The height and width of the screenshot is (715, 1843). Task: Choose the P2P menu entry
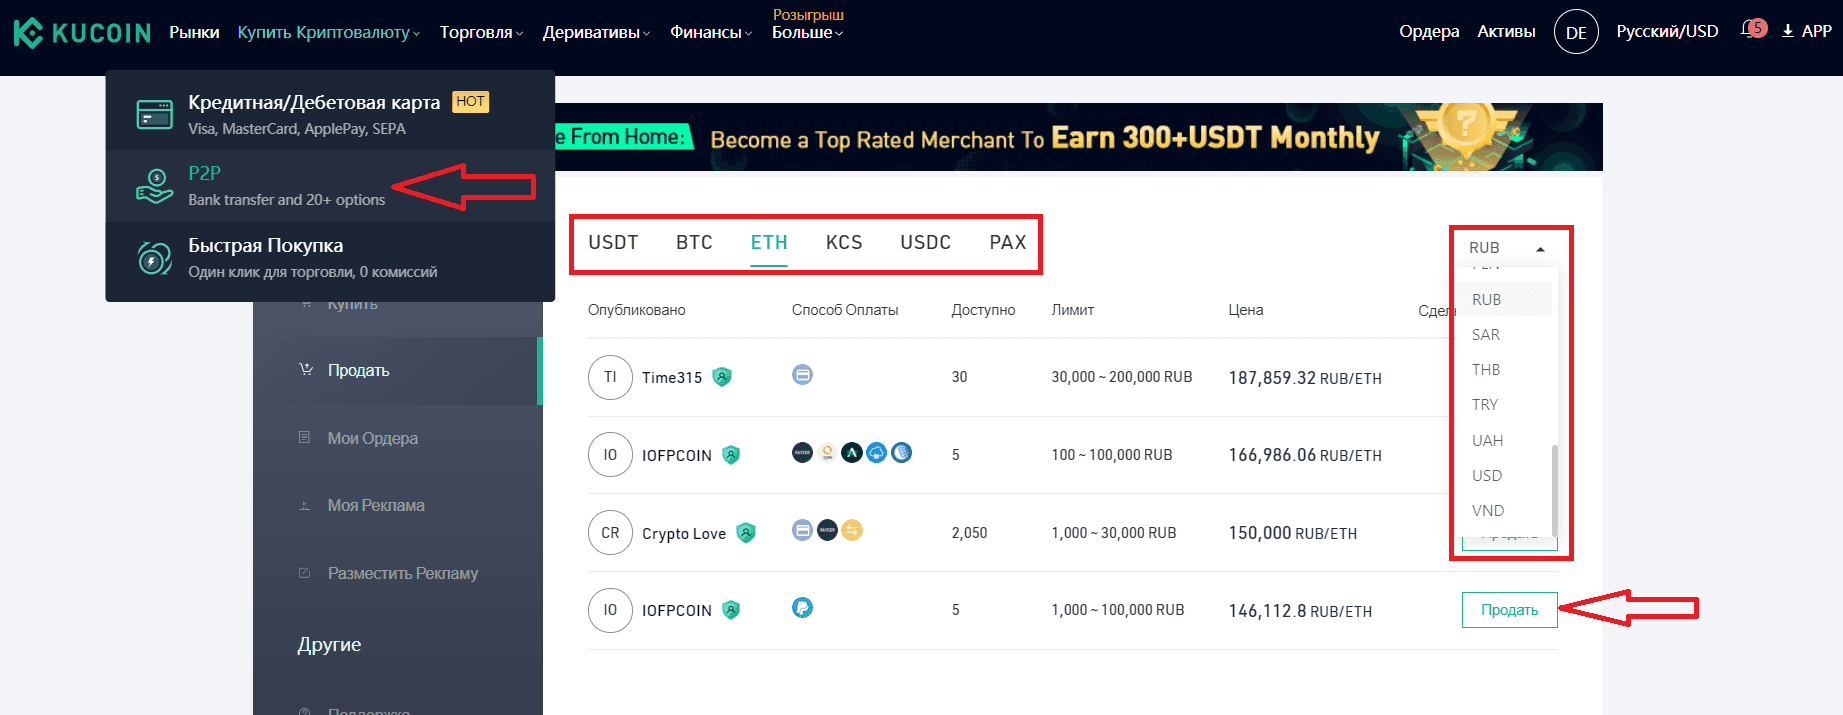pos(330,186)
